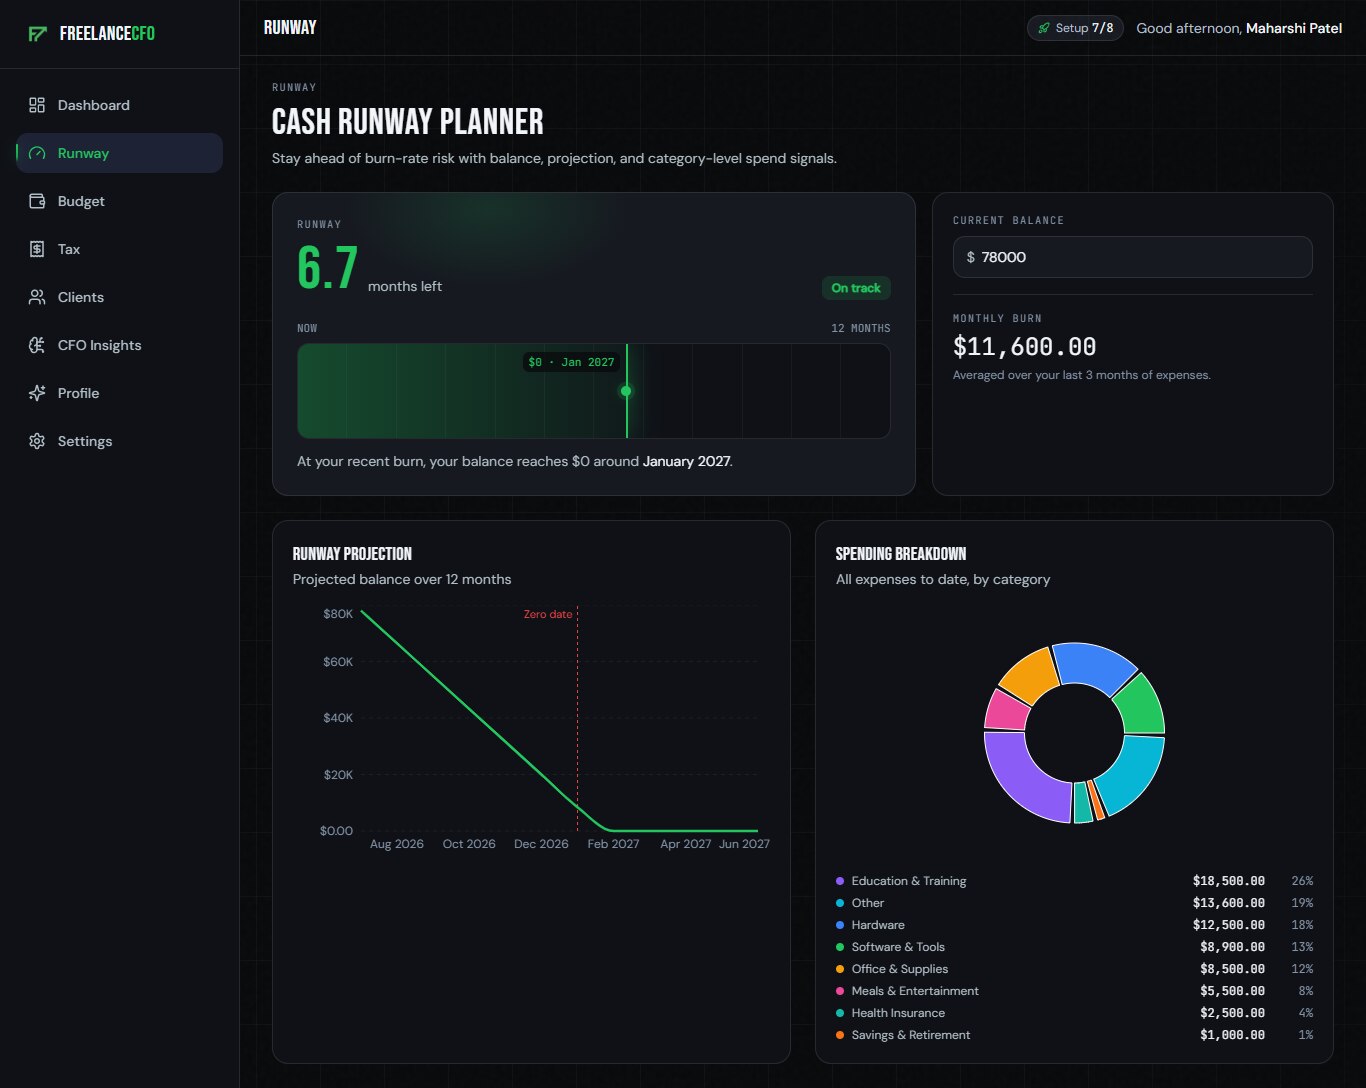The width and height of the screenshot is (1366, 1088).
Task: Click the Dashboard grid icon
Action: click(x=37, y=105)
